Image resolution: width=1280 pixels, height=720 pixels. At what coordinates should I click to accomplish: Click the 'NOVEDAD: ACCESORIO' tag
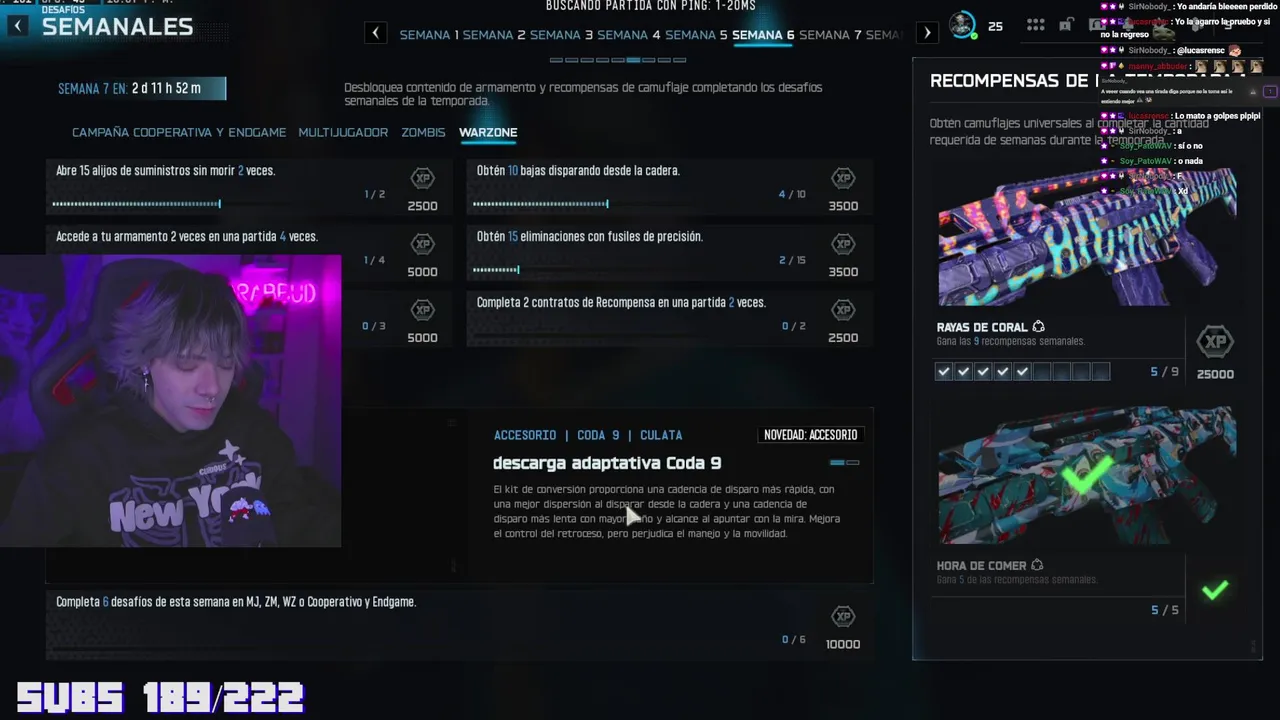(x=810, y=435)
